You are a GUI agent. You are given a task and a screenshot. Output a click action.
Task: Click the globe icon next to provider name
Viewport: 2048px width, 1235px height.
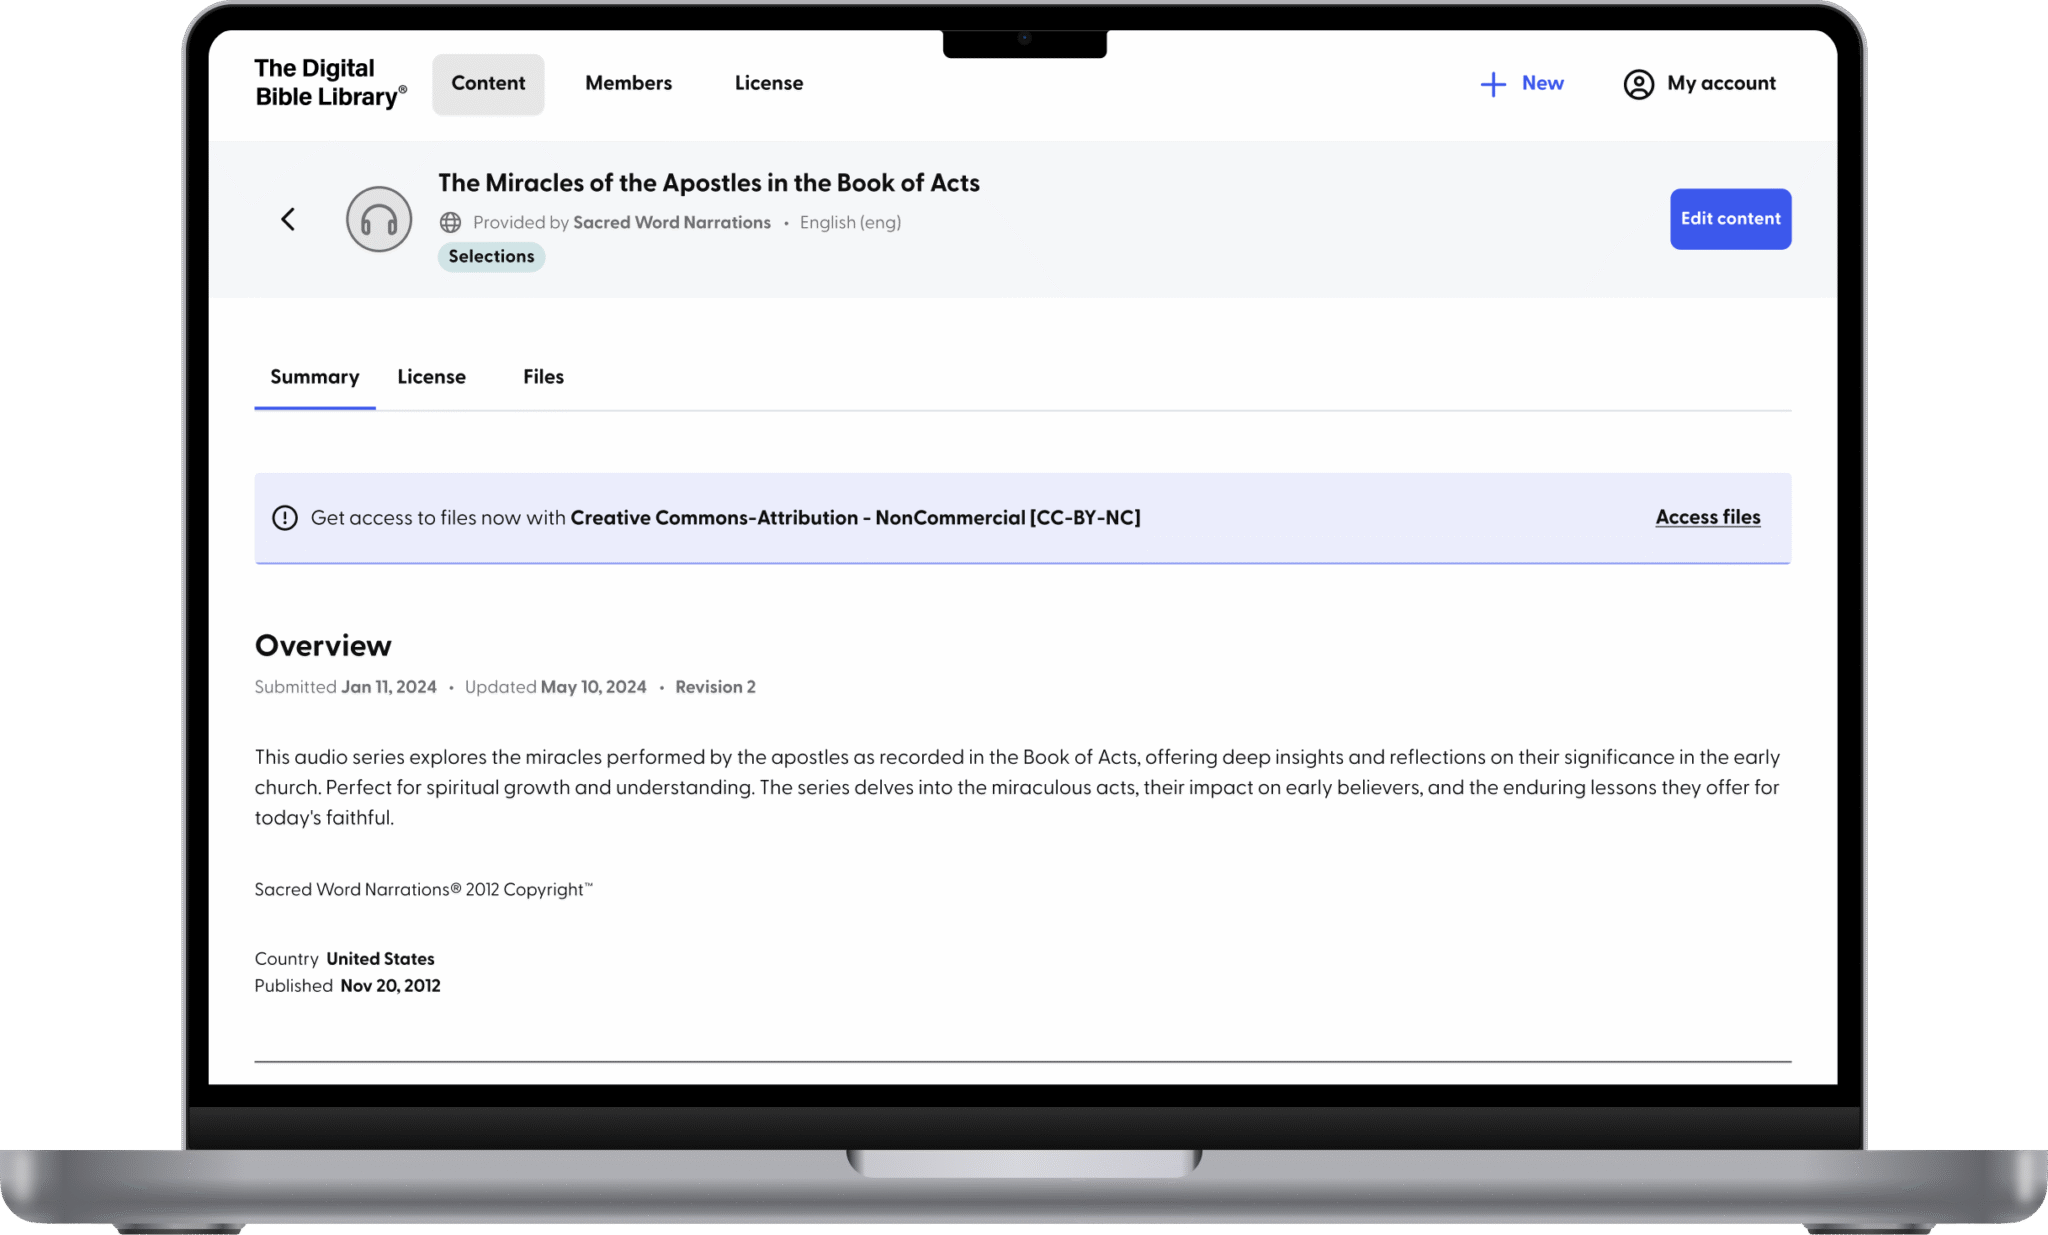click(x=451, y=222)
